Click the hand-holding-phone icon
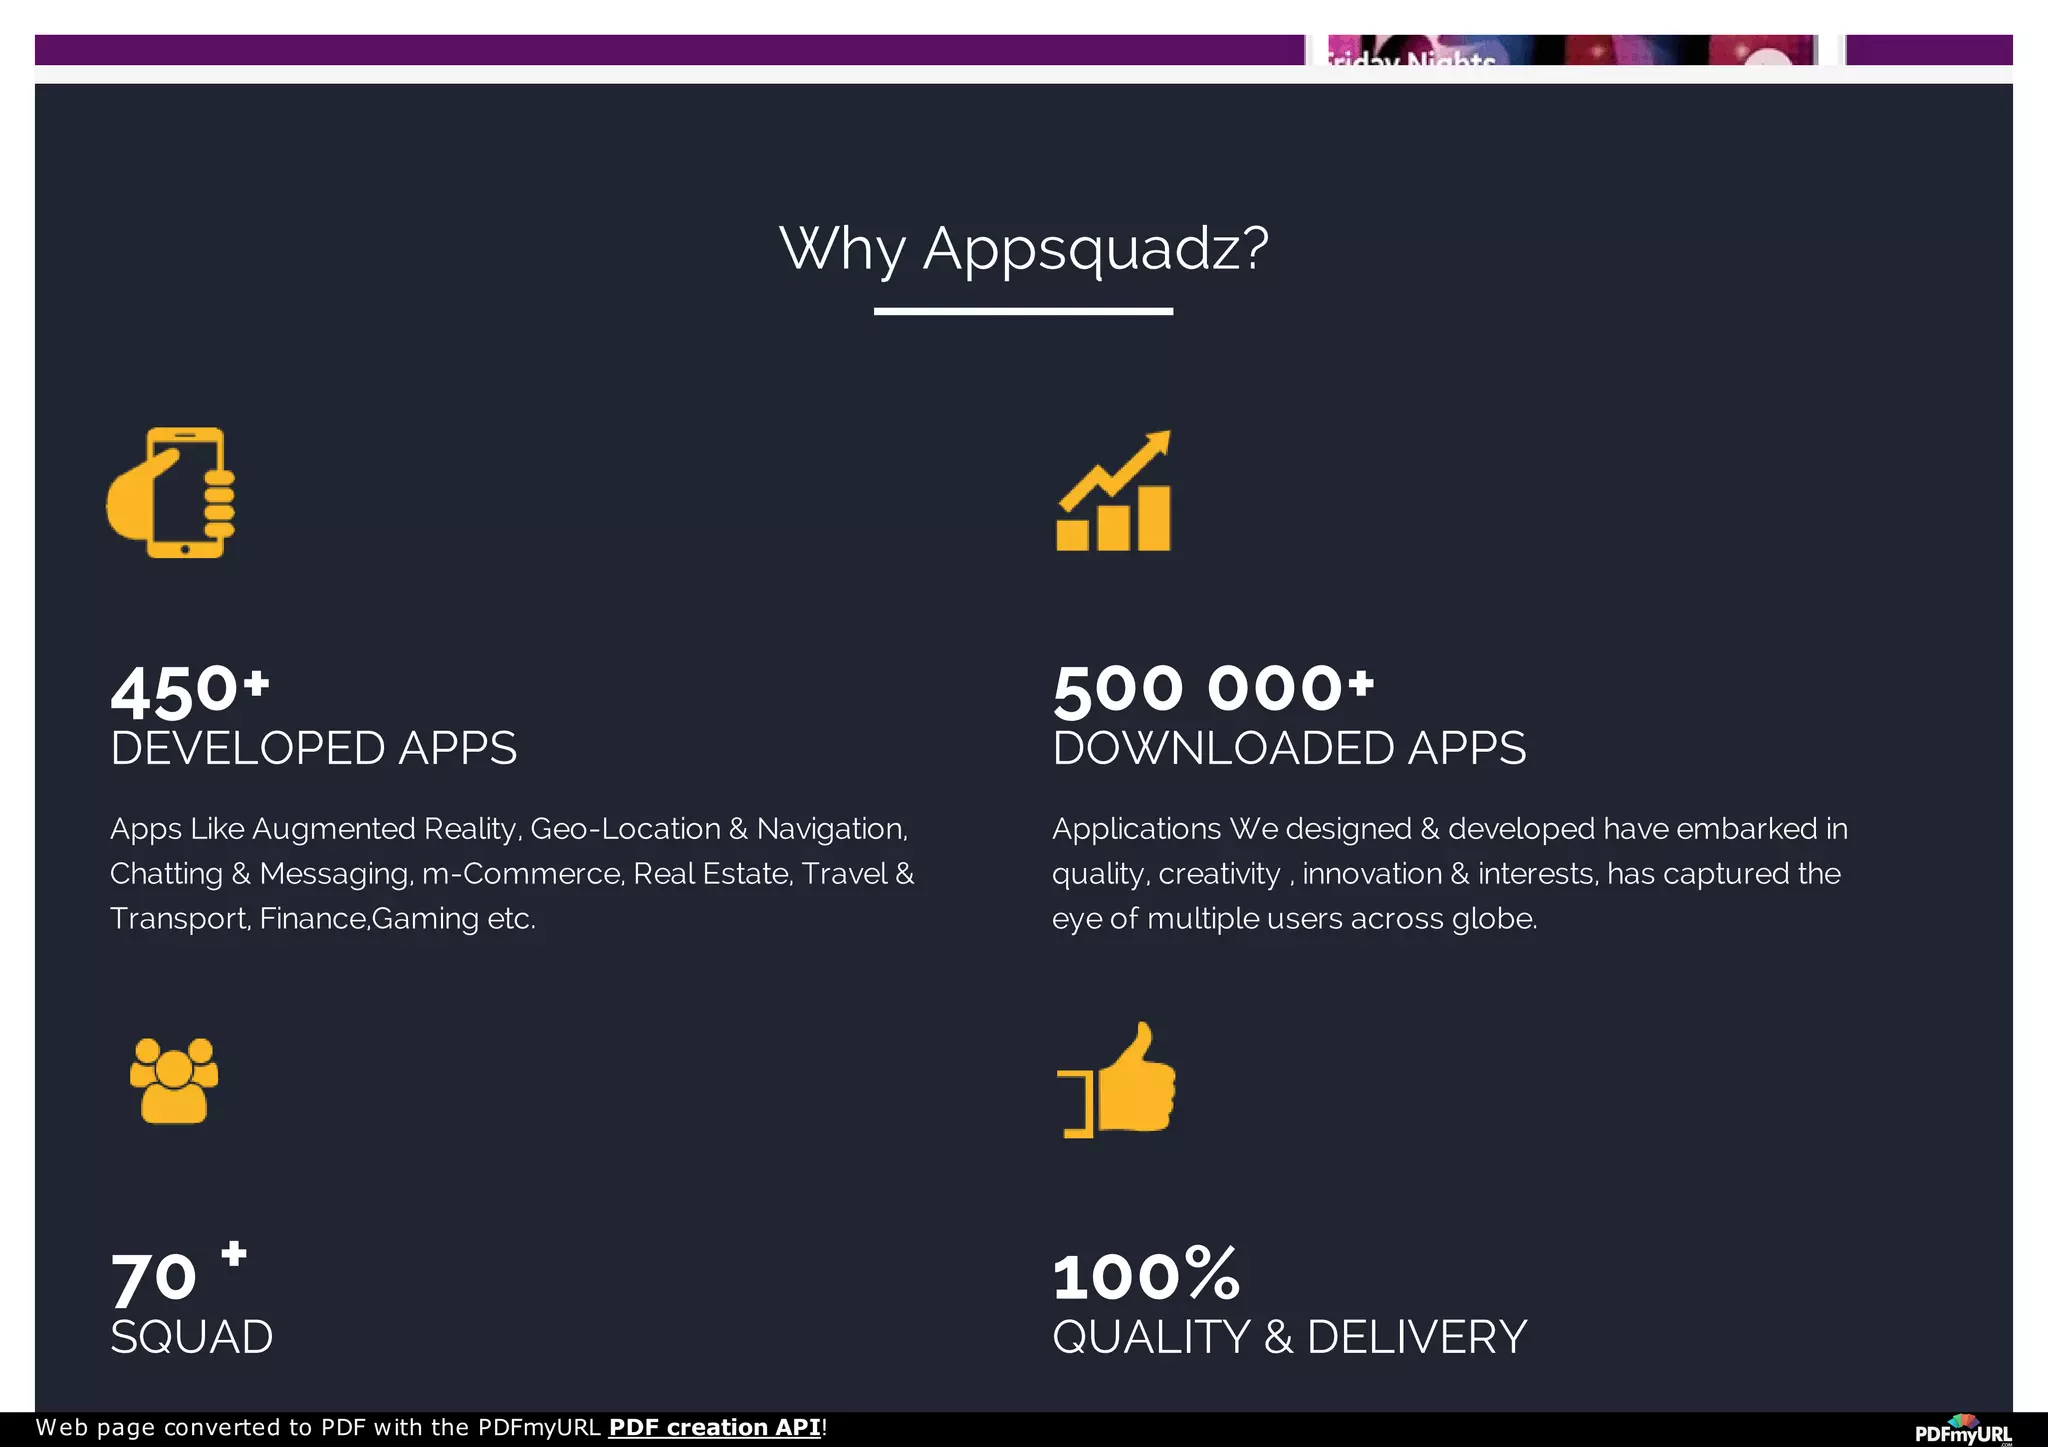Image resolution: width=2048 pixels, height=1447 pixels. click(171, 492)
